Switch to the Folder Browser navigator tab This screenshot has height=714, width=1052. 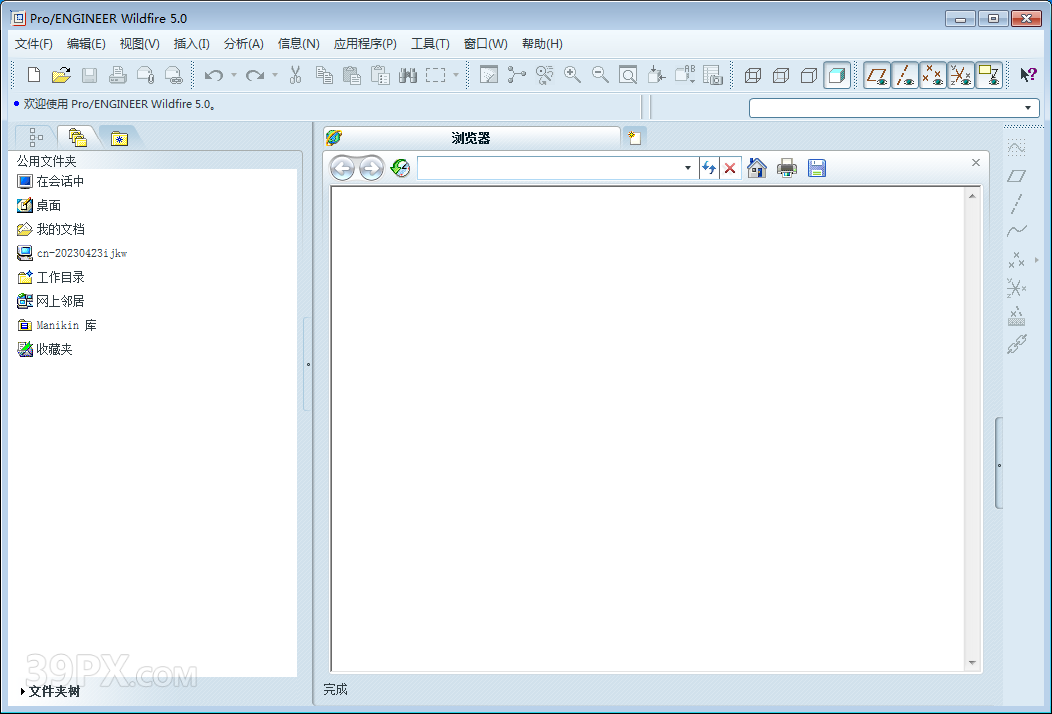point(78,138)
